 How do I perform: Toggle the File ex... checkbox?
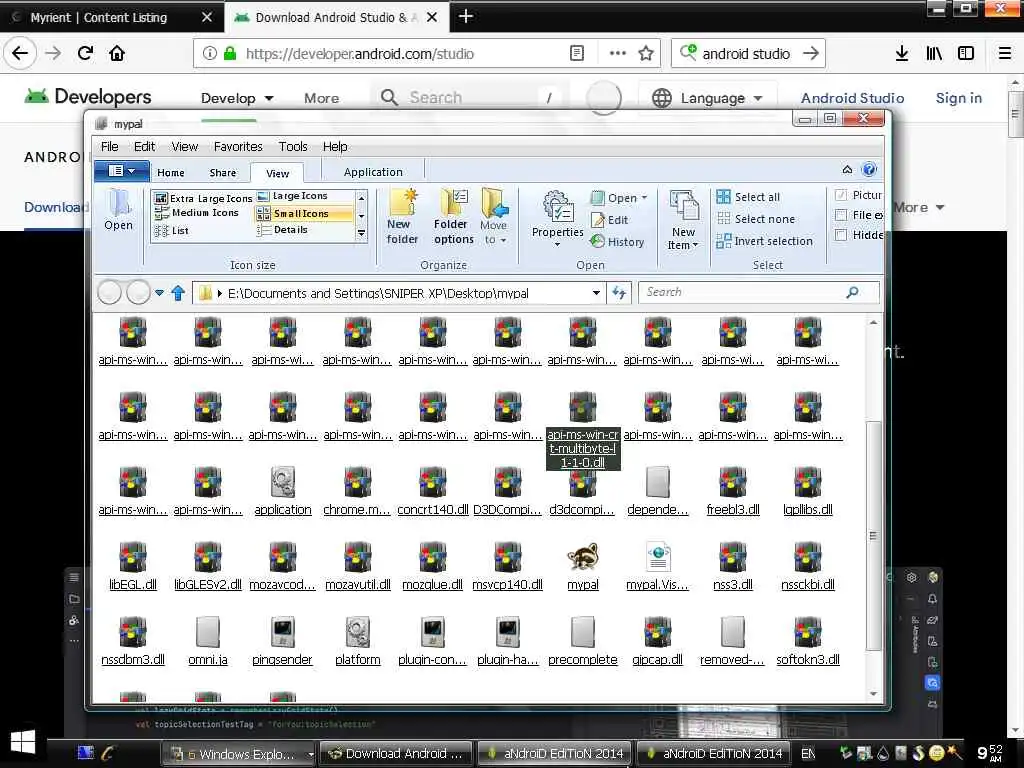pyautogui.click(x=841, y=215)
